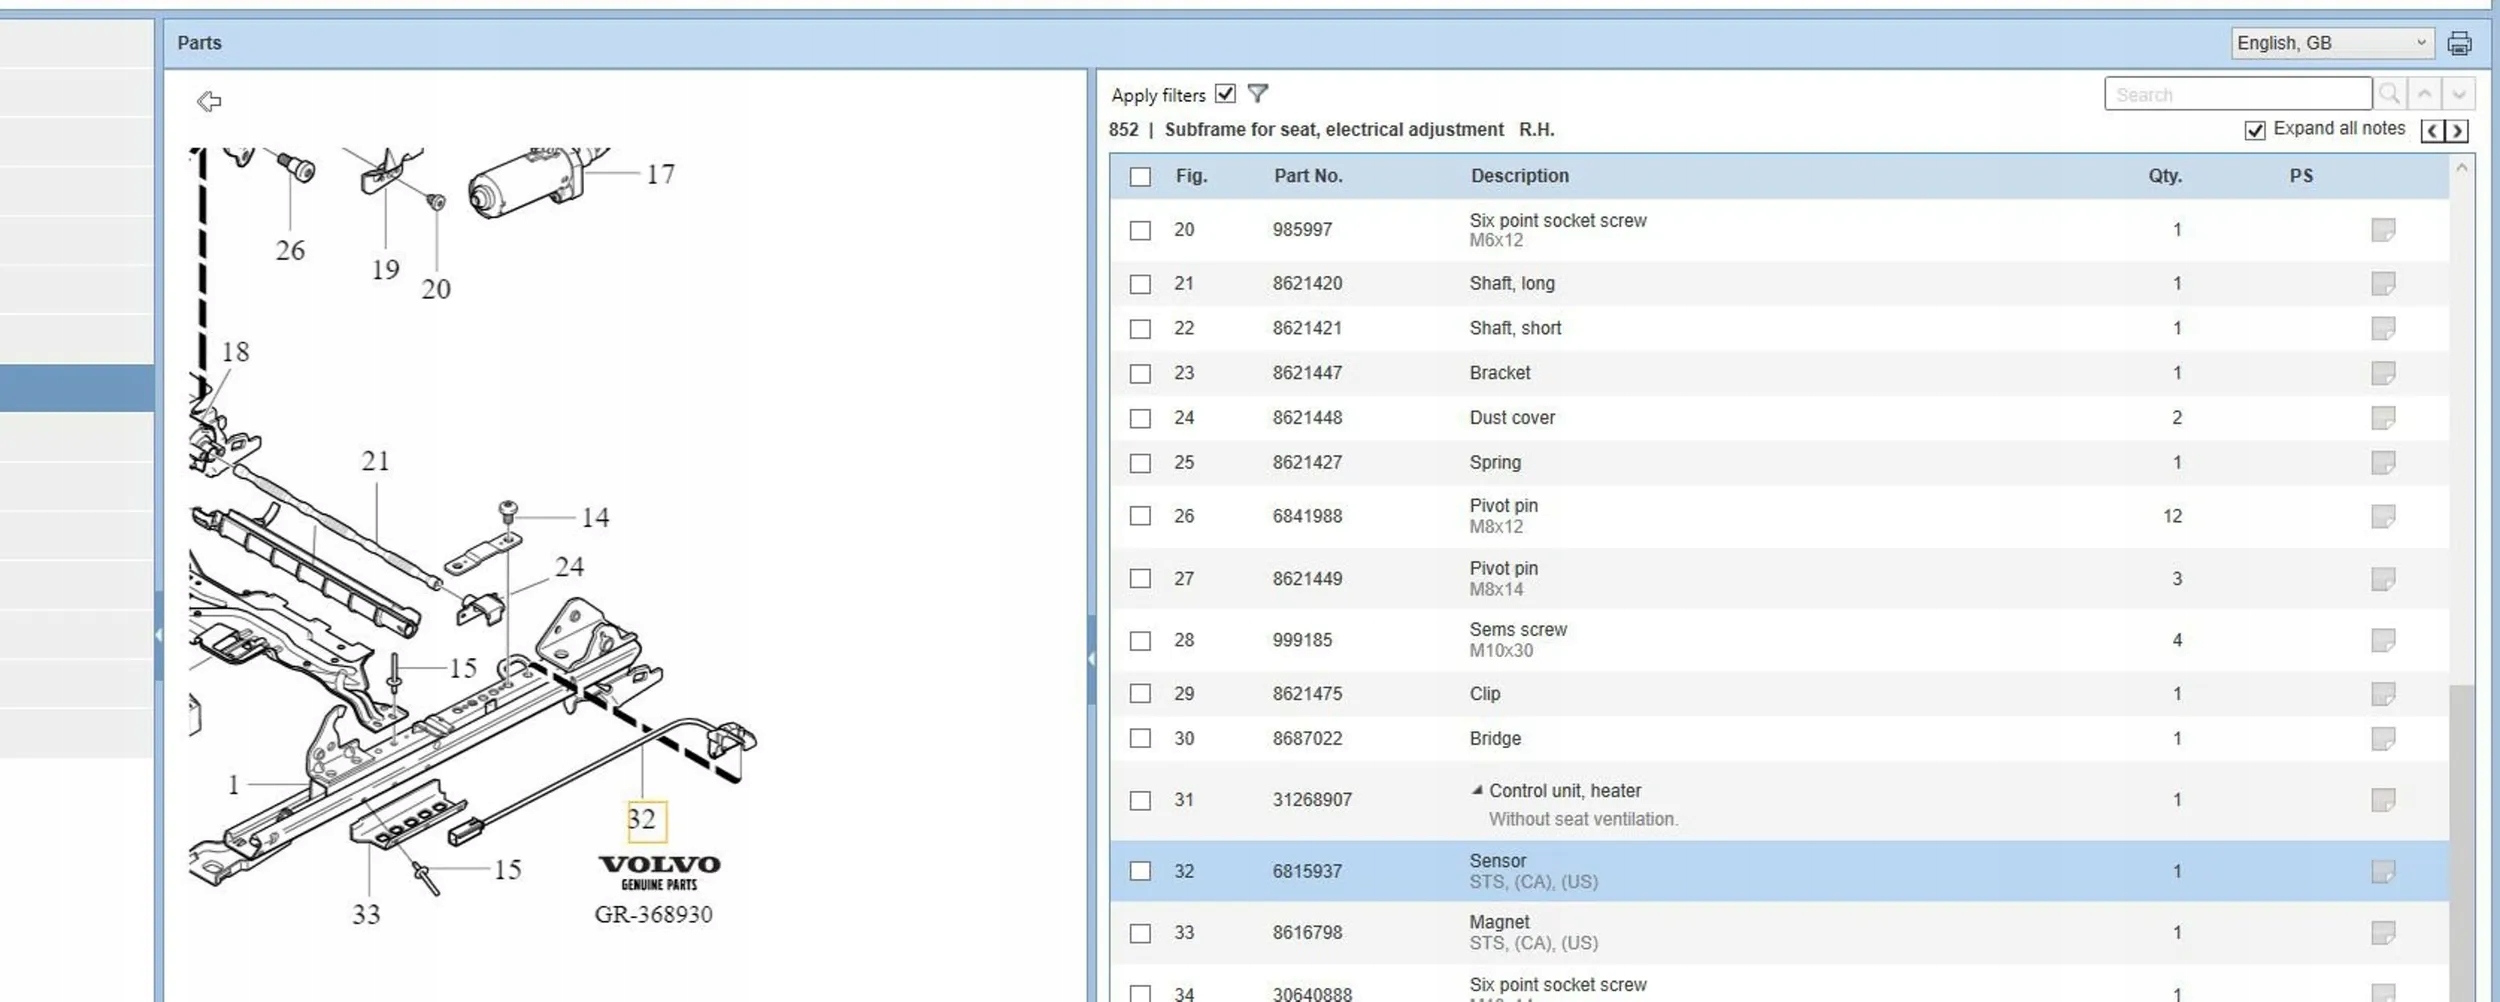Click into the Search field
This screenshot has height=1002, width=2500.
coord(2237,95)
